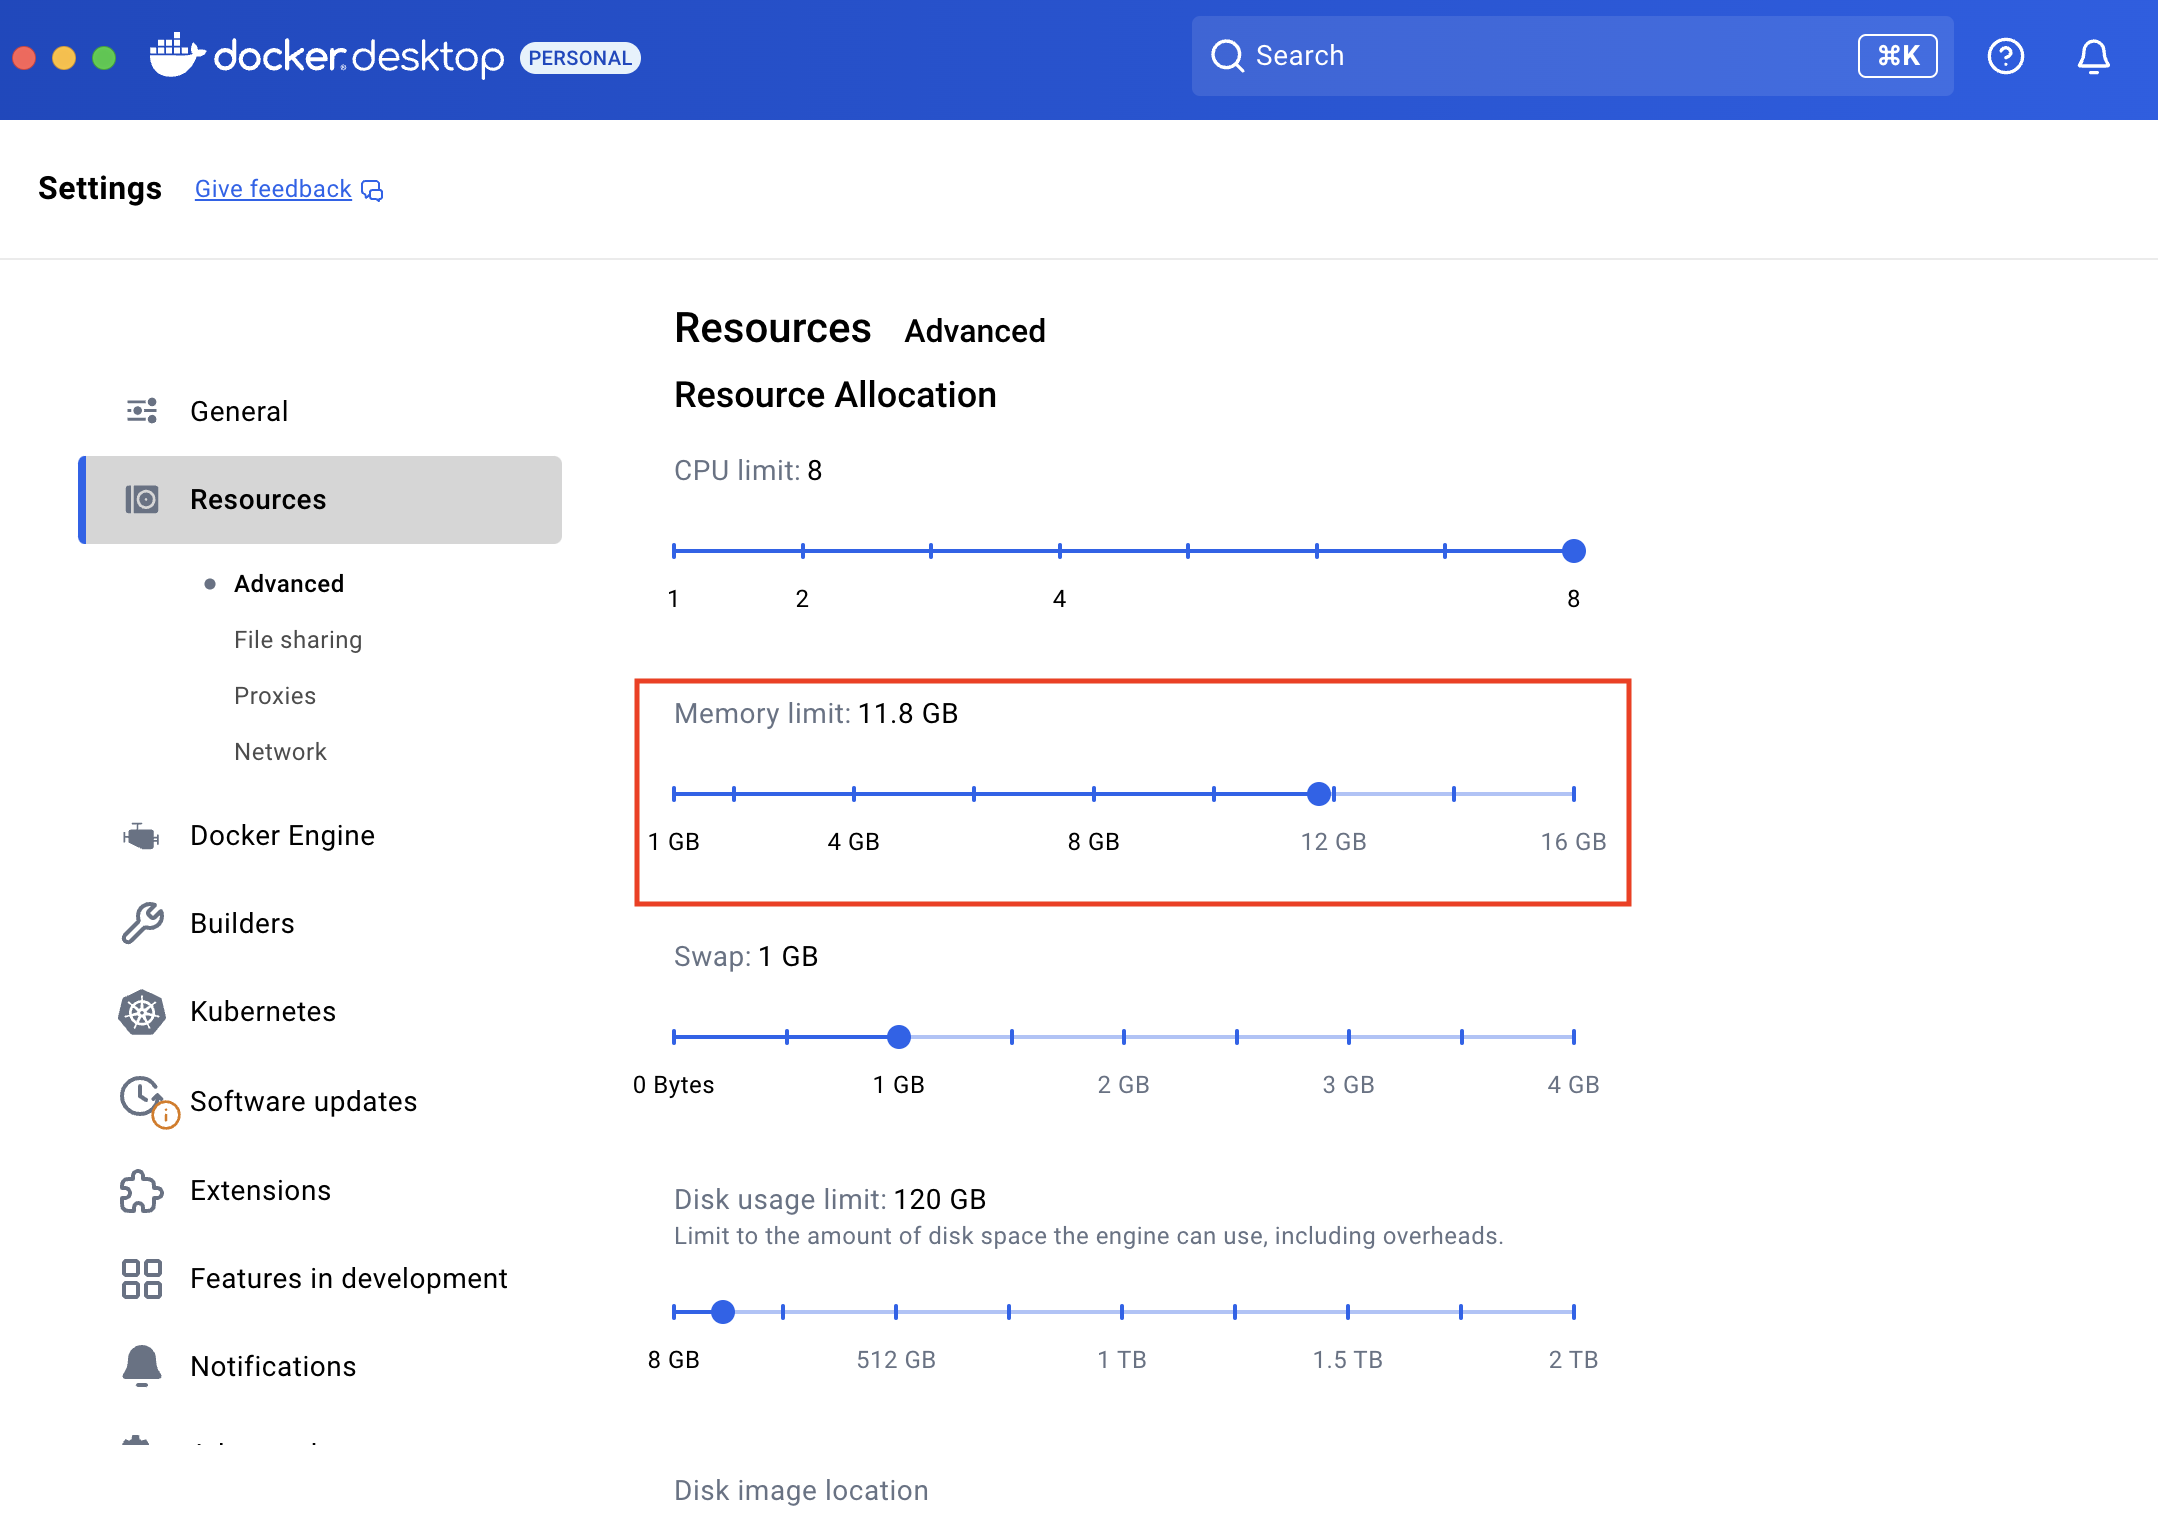Image resolution: width=2158 pixels, height=1530 pixels.
Task: Click the General settings sliders icon
Action: tap(142, 411)
